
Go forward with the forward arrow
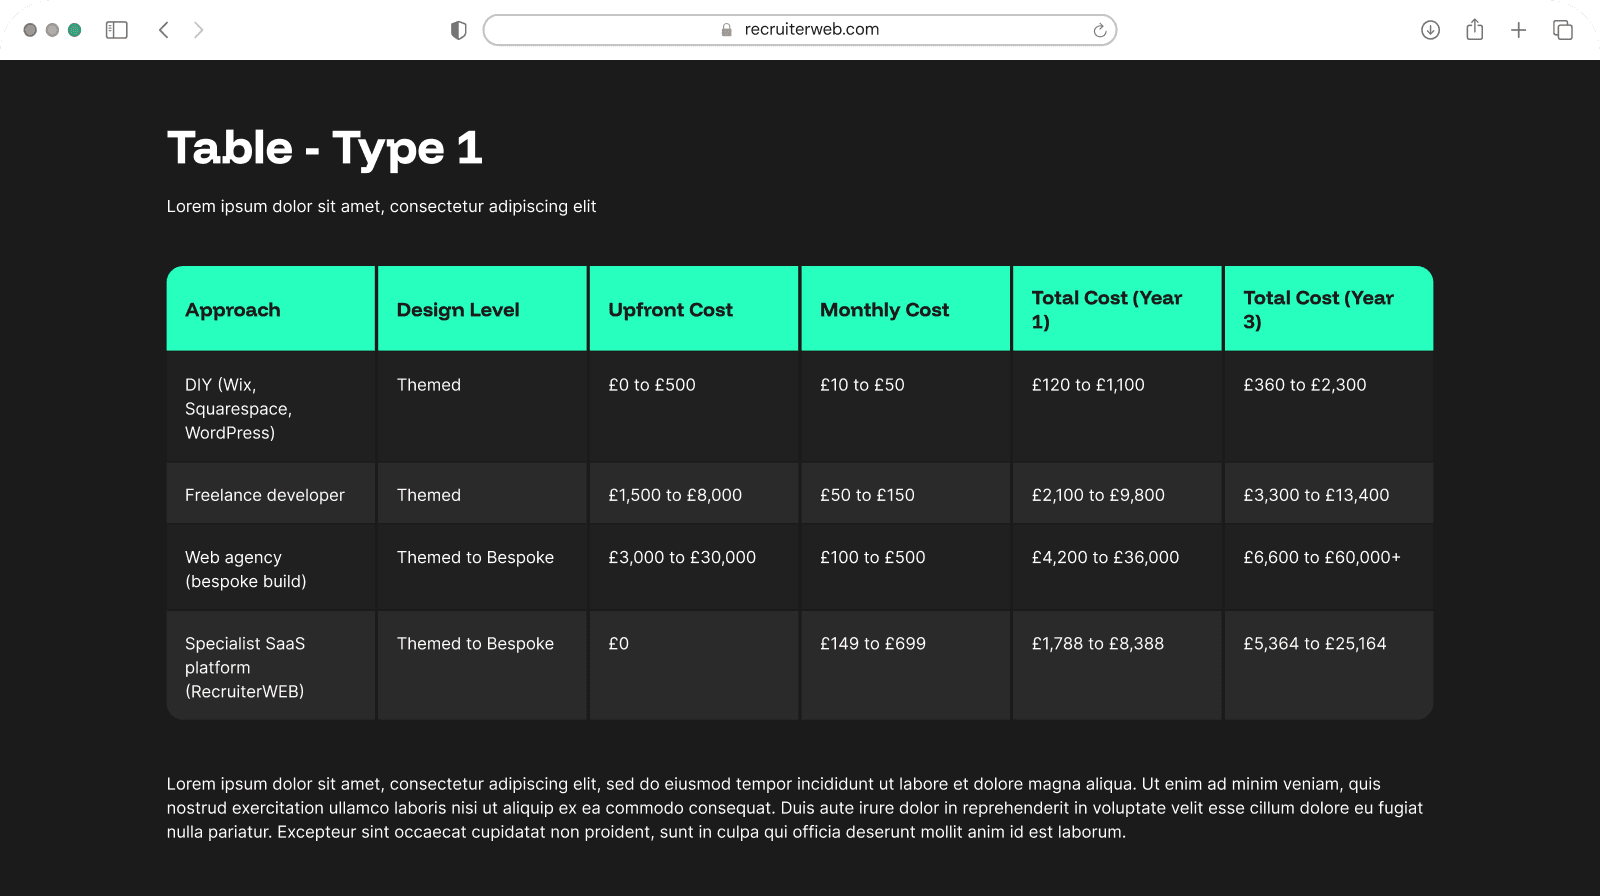(x=198, y=30)
